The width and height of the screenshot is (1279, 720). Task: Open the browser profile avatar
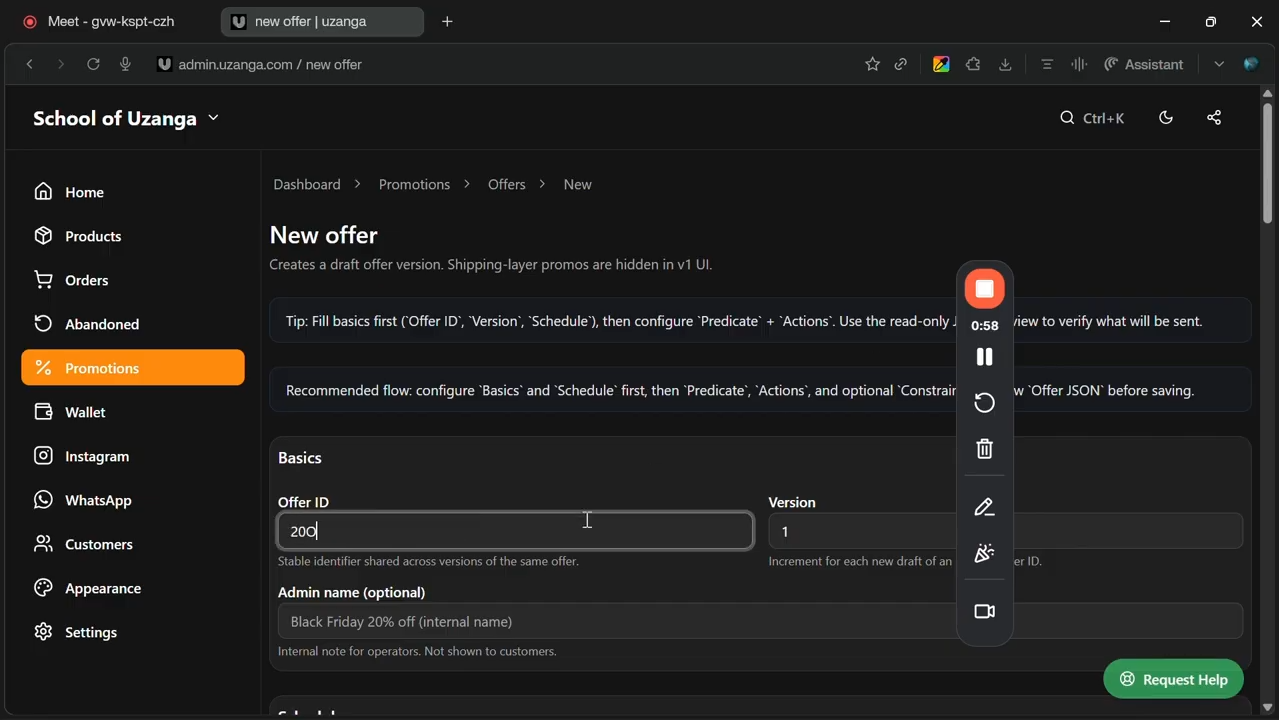(x=1251, y=64)
